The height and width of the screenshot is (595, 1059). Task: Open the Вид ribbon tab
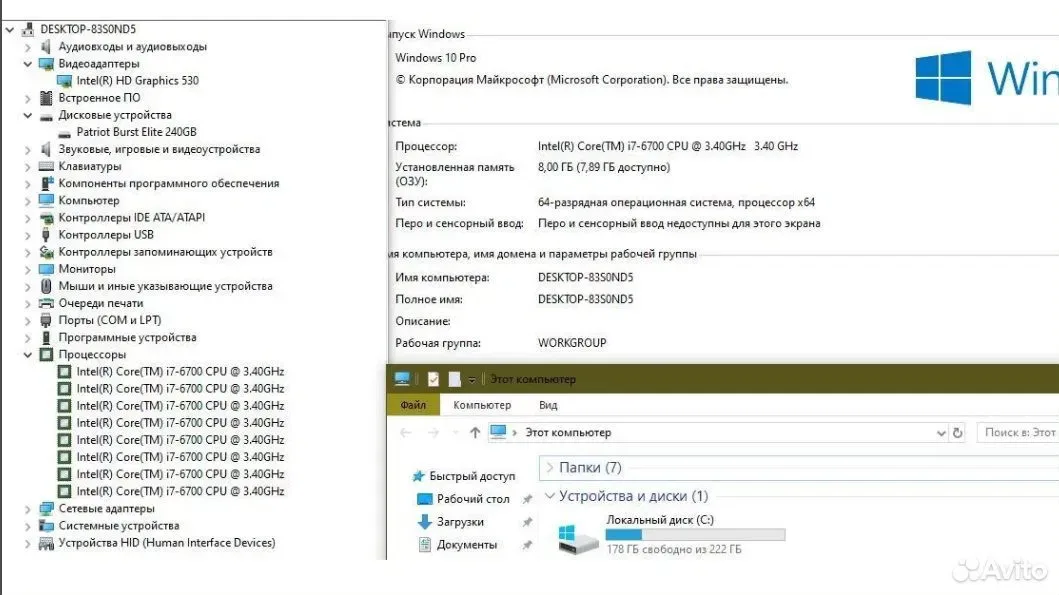point(548,405)
